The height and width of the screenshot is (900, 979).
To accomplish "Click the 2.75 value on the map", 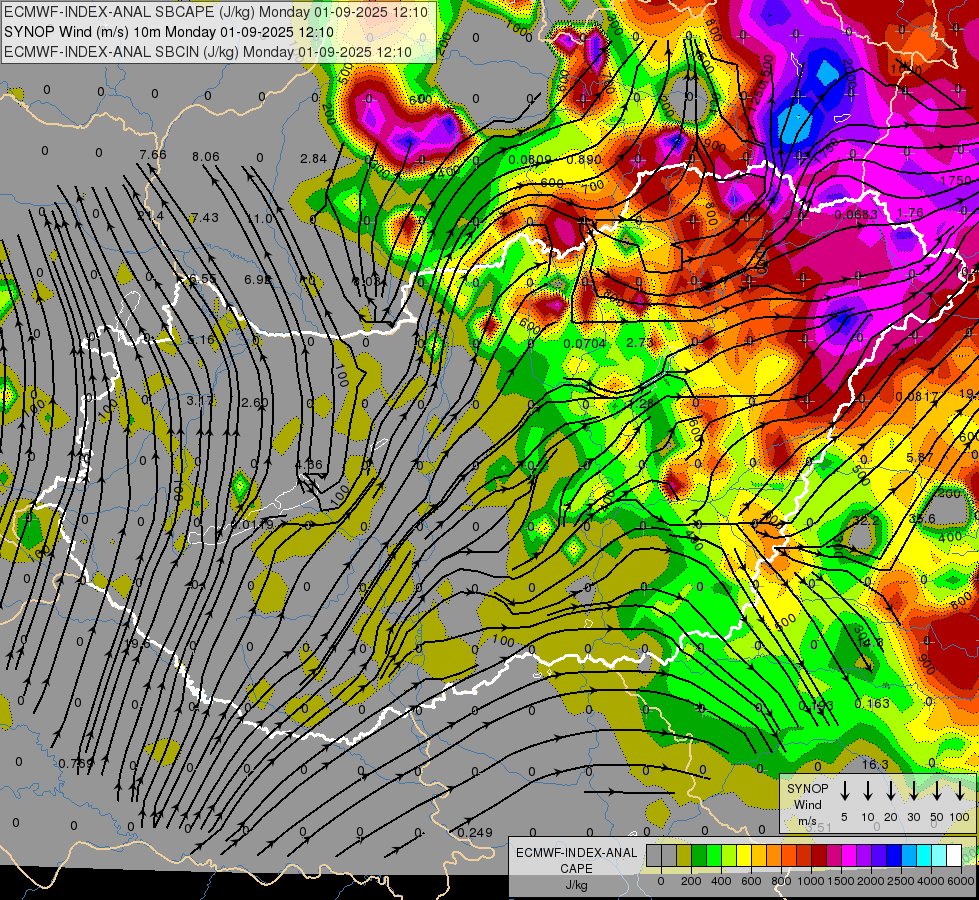I will pyautogui.click(x=639, y=342).
